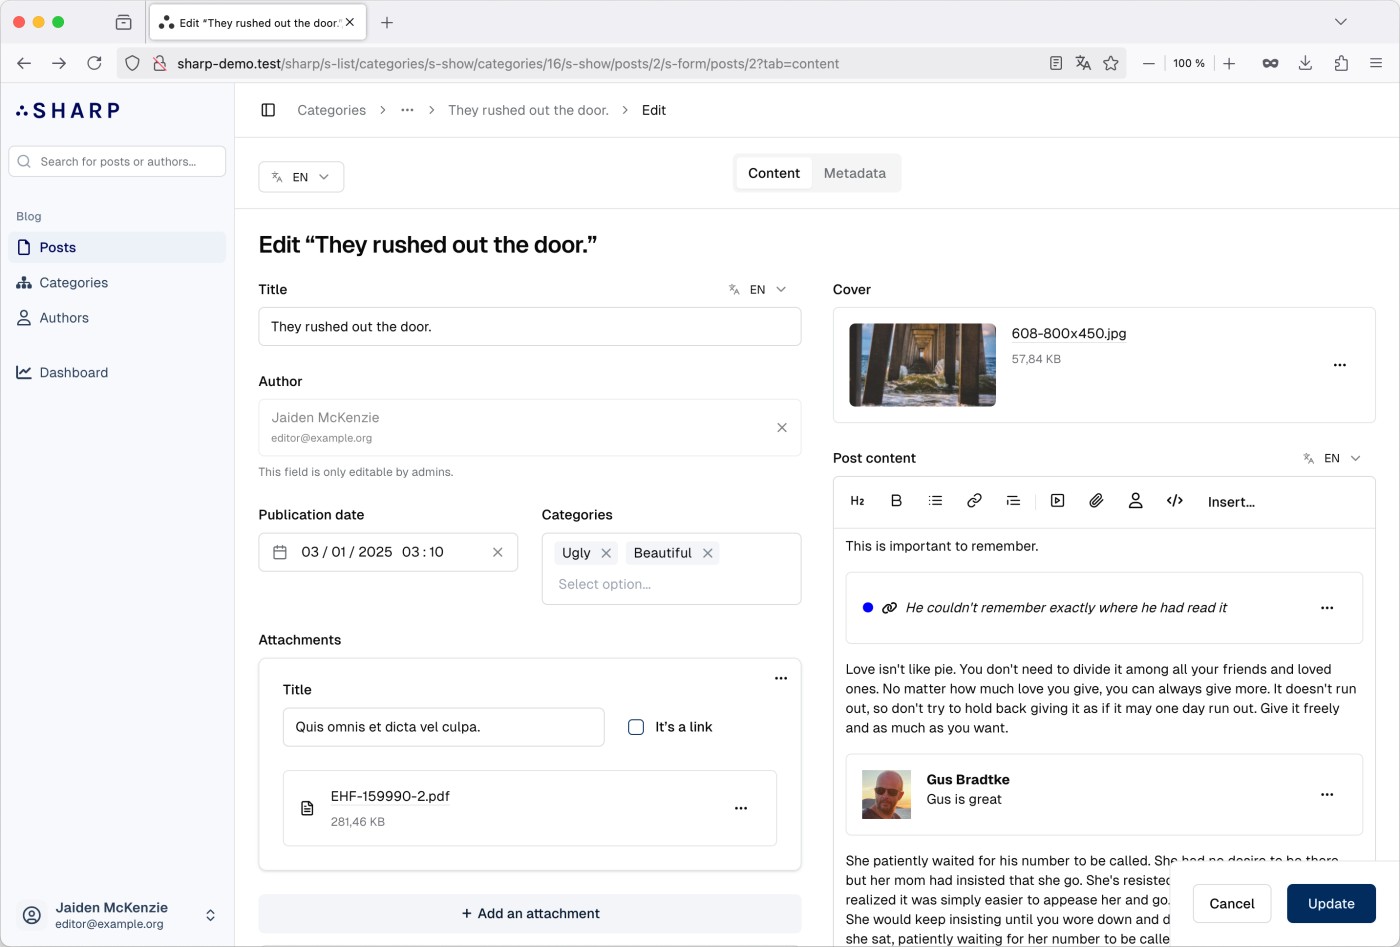1400x947 pixels.
Task: Insert bullet list in post content
Action: pos(935,501)
